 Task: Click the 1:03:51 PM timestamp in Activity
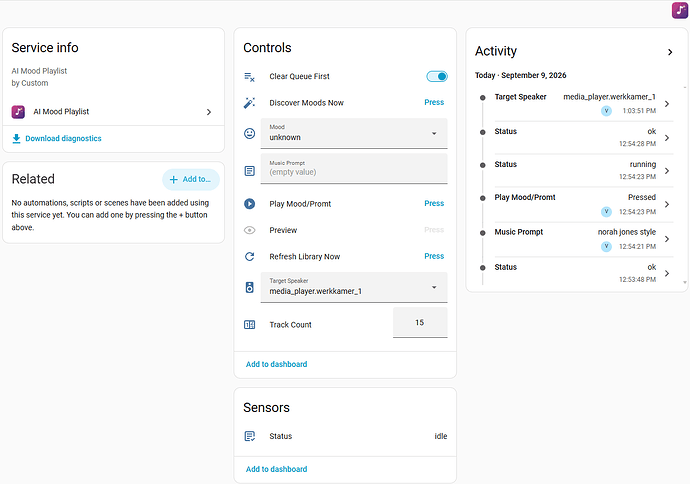coord(639,111)
